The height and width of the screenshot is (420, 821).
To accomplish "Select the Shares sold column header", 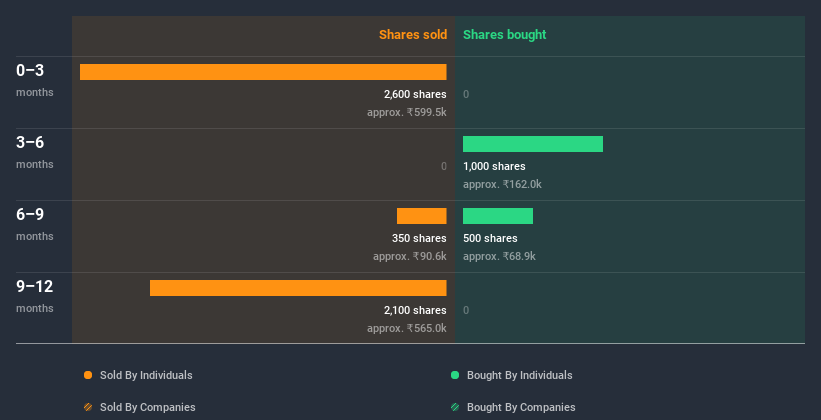I will point(413,35).
